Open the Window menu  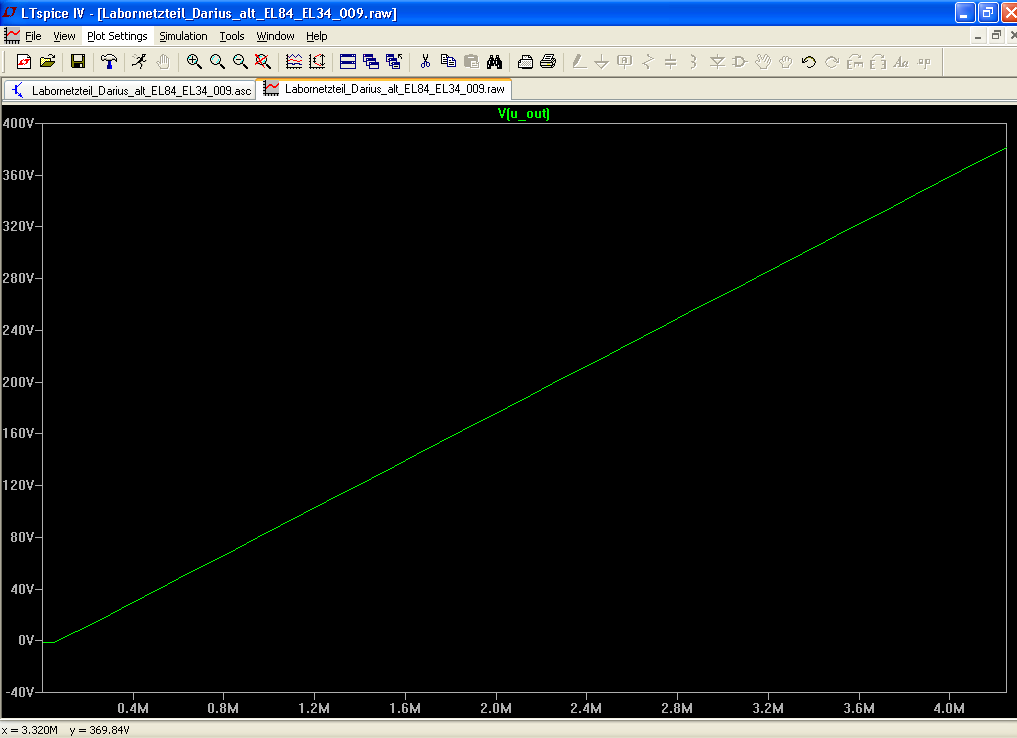click(x=275, y=36)
